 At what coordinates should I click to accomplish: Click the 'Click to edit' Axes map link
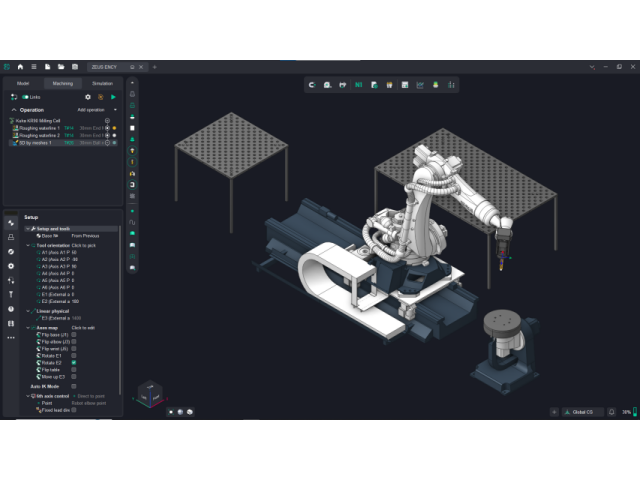click(83, 327)
